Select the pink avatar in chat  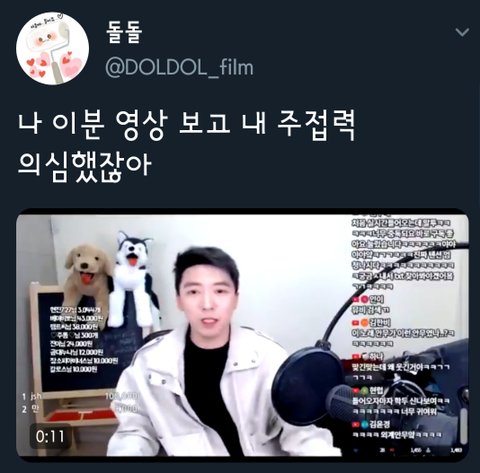[364, 299]
